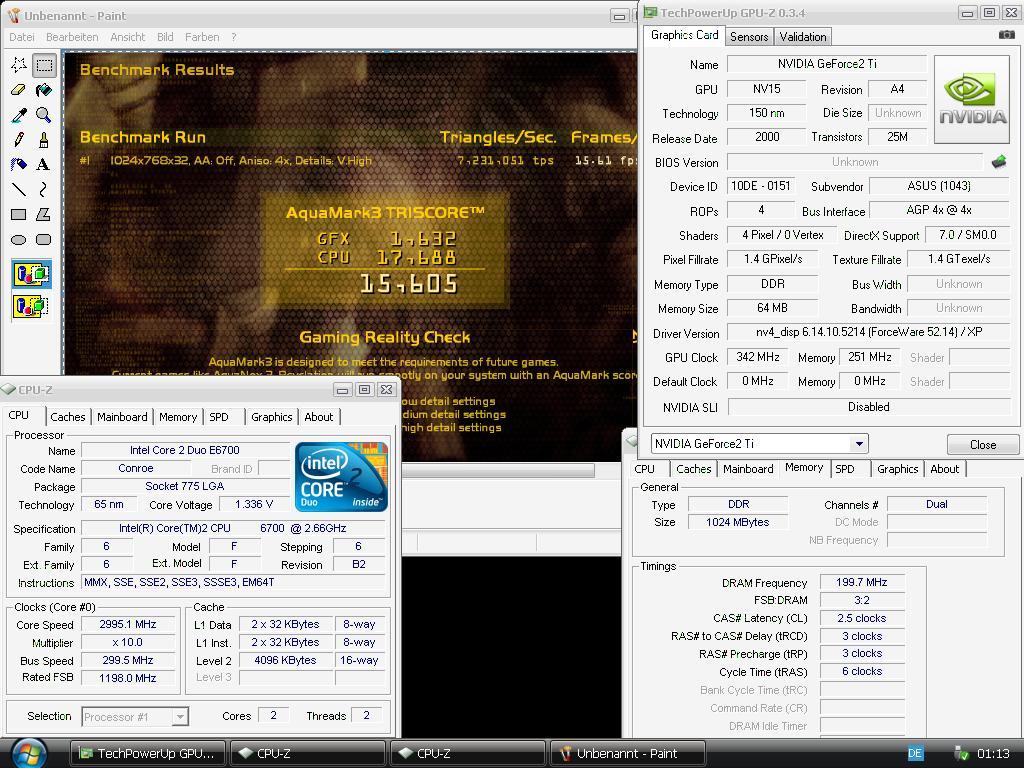Switch to the Validation tab in GPU-Z

click(x=803, y=37)
